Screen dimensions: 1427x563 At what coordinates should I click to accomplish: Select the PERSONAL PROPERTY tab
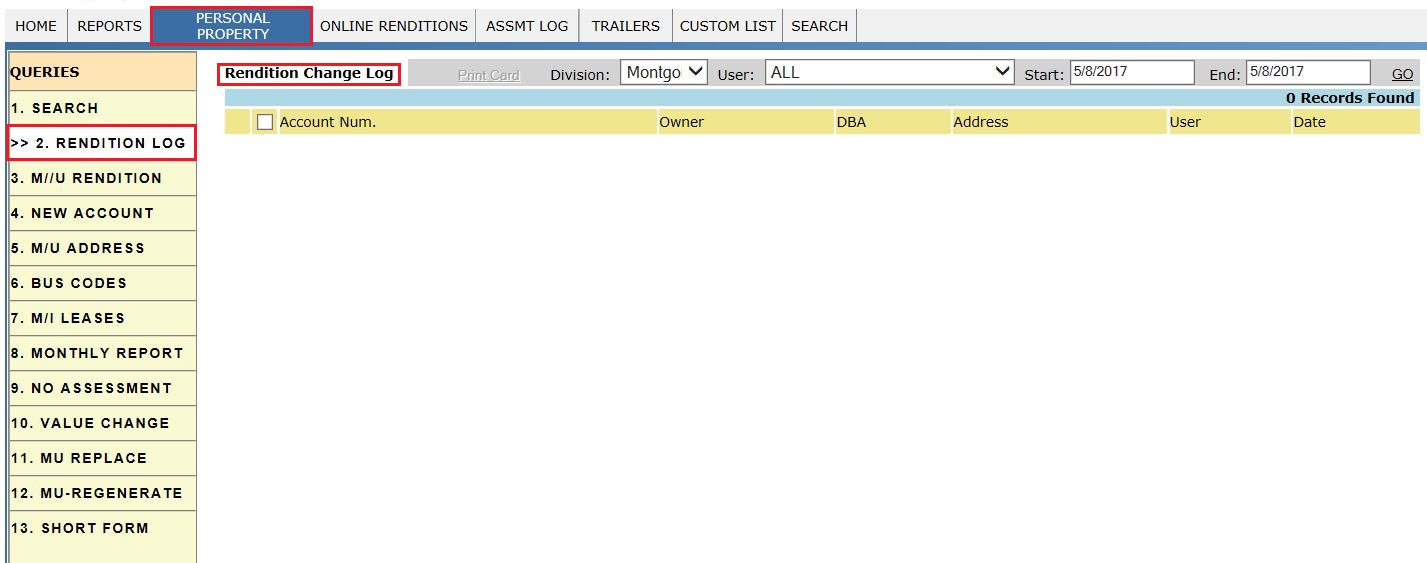click(x=232, y=26)
